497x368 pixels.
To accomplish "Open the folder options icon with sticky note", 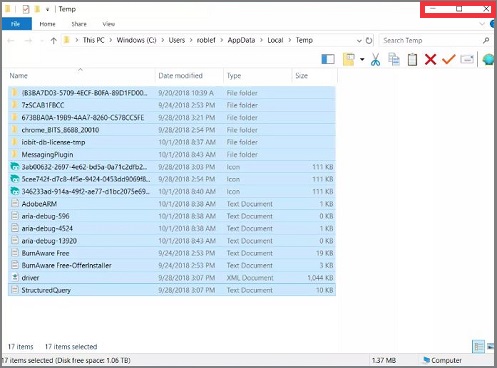I will pos(348,59).
